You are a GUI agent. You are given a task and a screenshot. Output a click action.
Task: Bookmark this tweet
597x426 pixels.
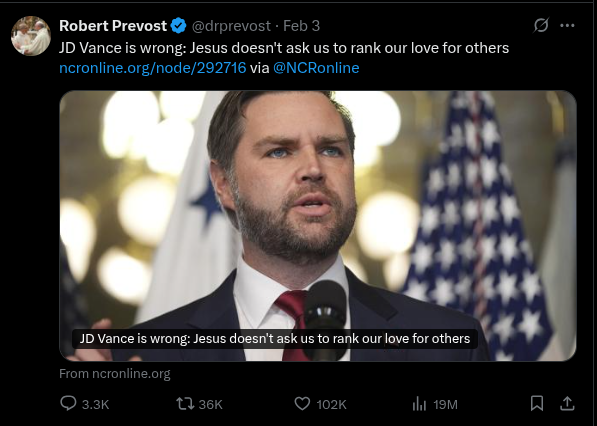coord(537,403)
